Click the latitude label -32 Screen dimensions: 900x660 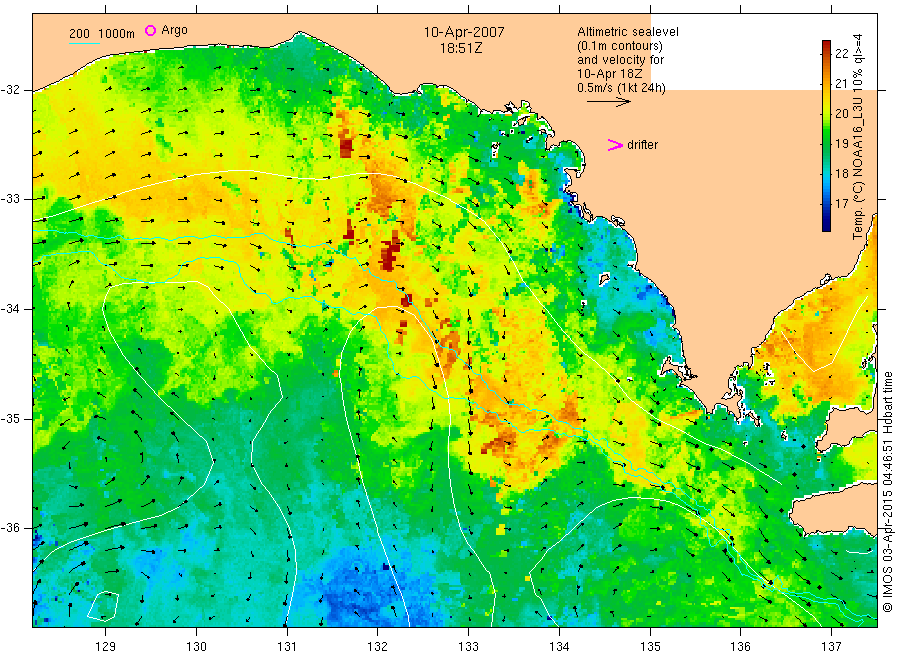(x=10, y=90)
